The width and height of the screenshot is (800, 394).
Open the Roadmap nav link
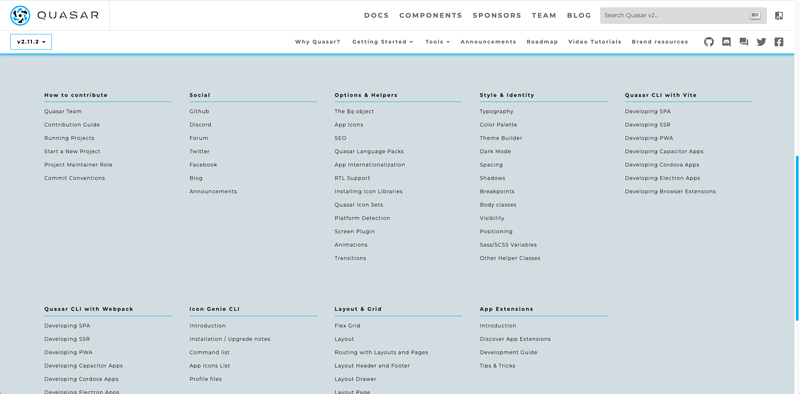pyautogui.click(x=542, y=42)
